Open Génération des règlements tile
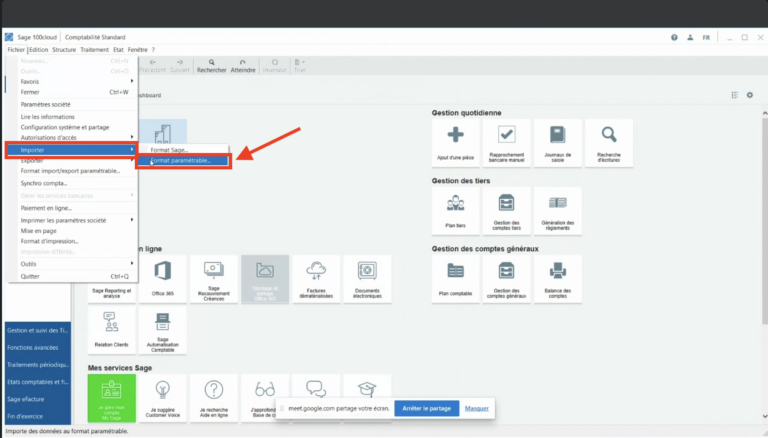768x438 pixels. [557, 211]
